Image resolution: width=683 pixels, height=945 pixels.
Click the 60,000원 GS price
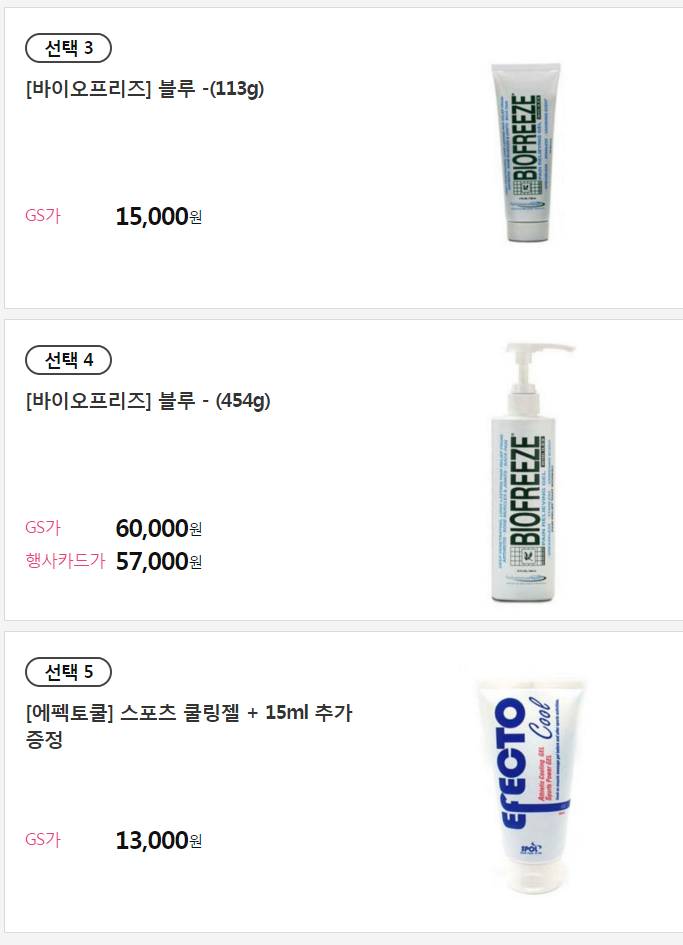(x=159, y=529)
